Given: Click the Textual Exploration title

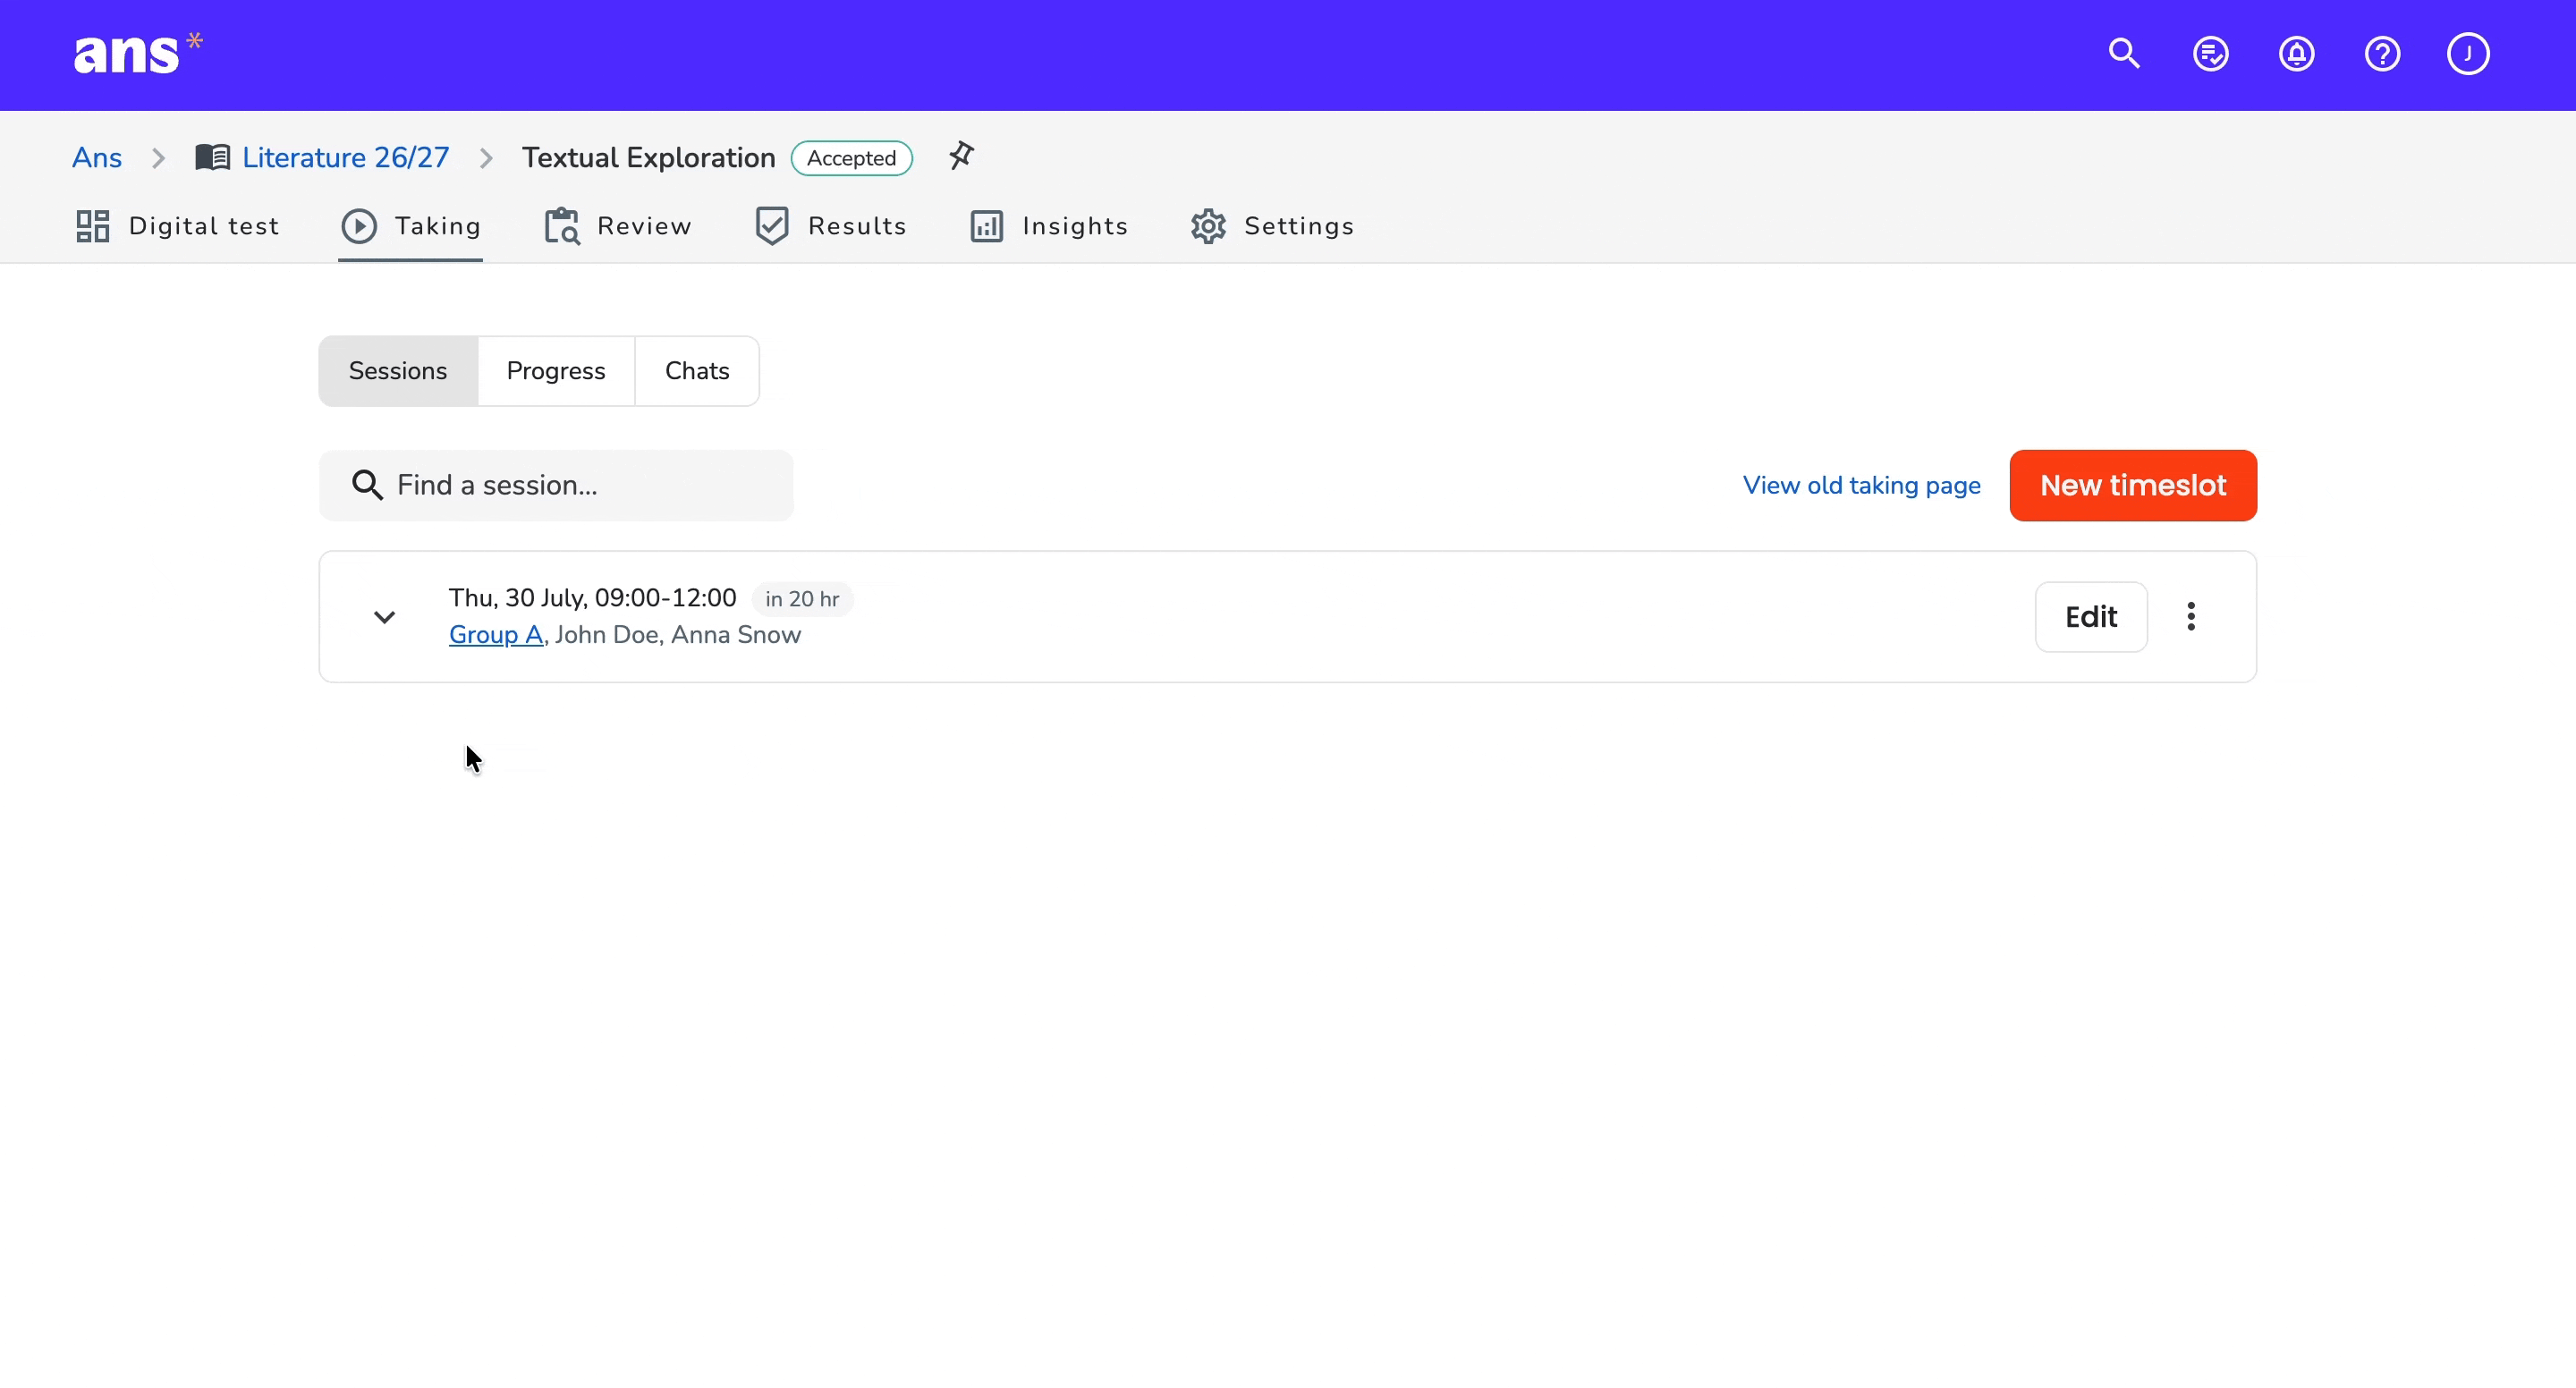Looking at the screenshot, I should click(648, 157).
